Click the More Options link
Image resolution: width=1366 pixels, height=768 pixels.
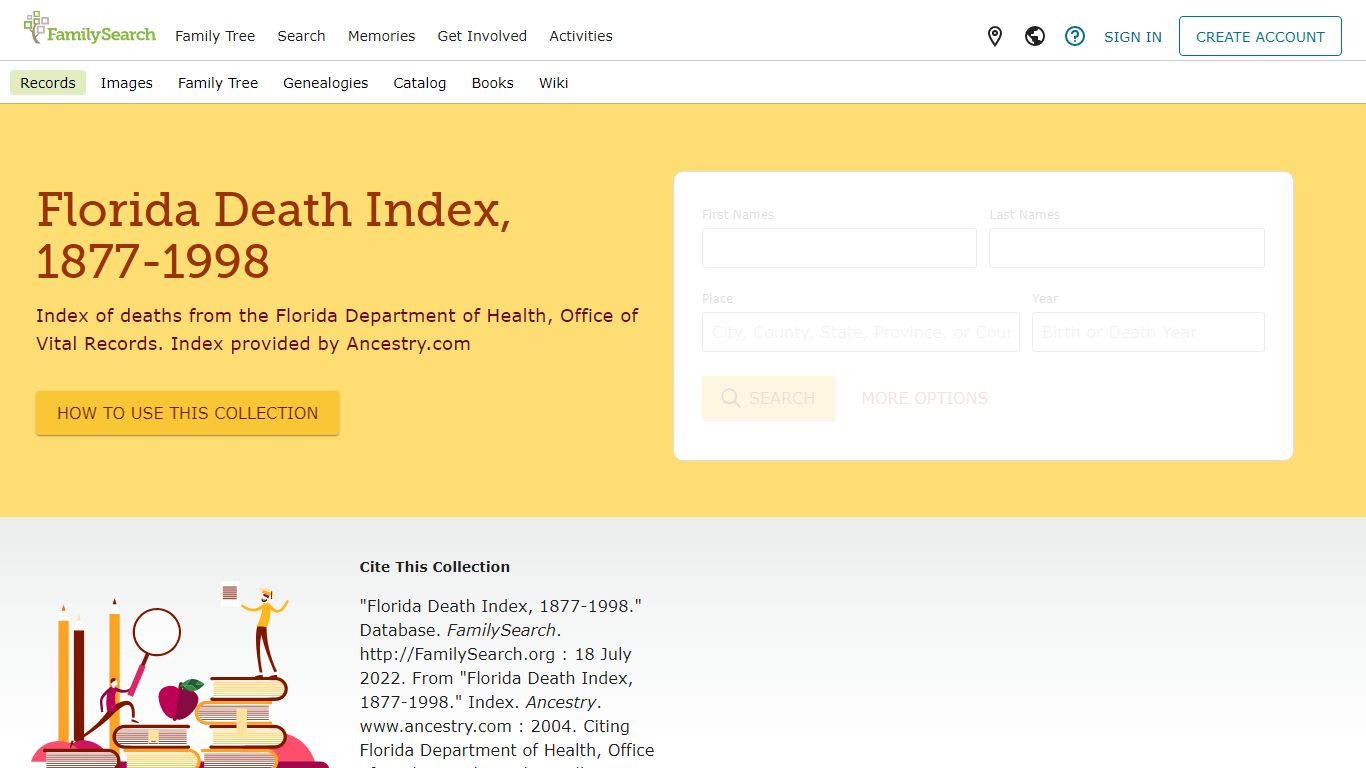click(925, 398)
